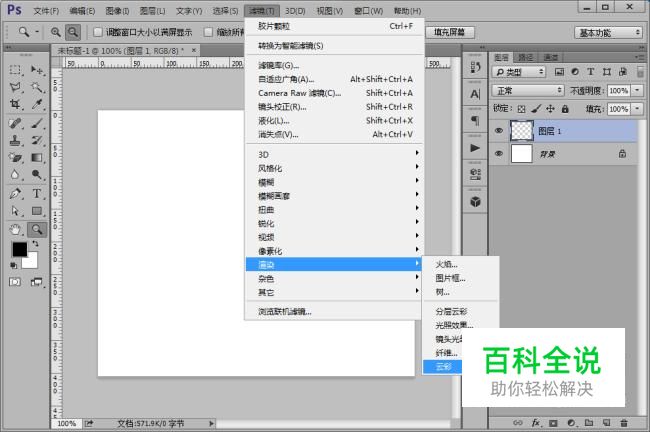The image size is (650, 432).
Task: Open the Character panel icon
Action: [475, 94]
